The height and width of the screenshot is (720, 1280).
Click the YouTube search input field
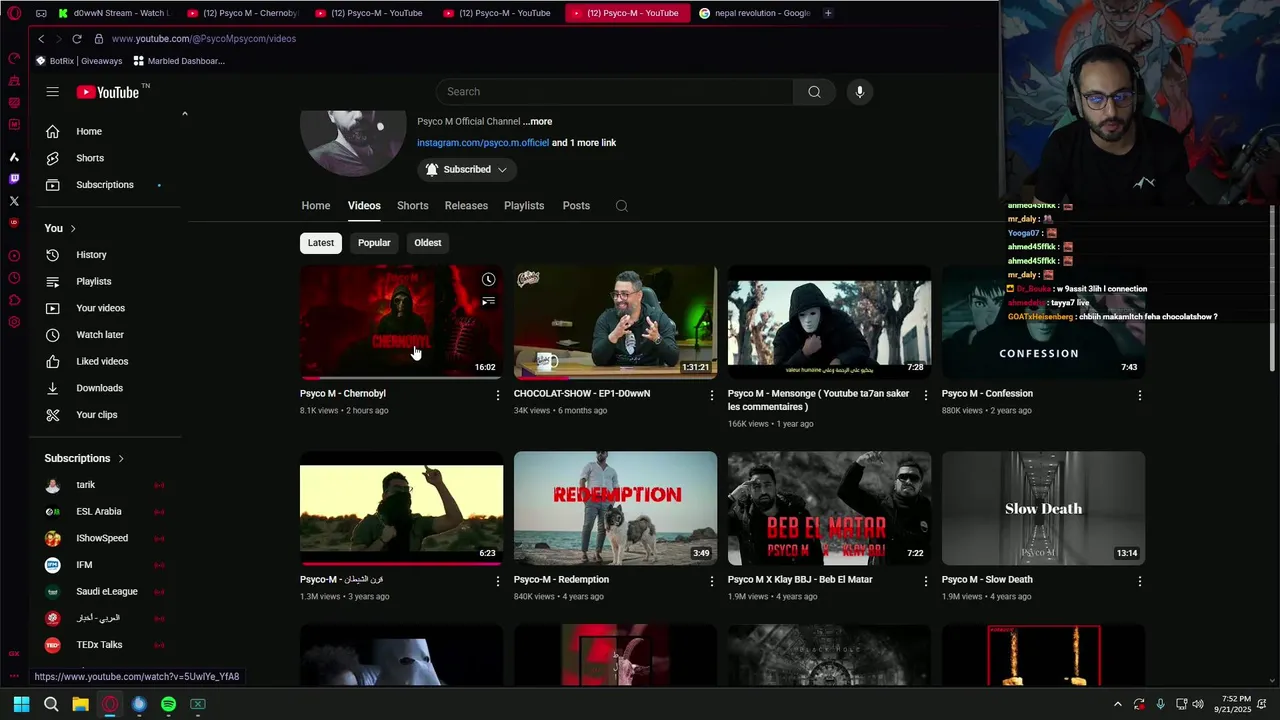(x=614, y=92)
